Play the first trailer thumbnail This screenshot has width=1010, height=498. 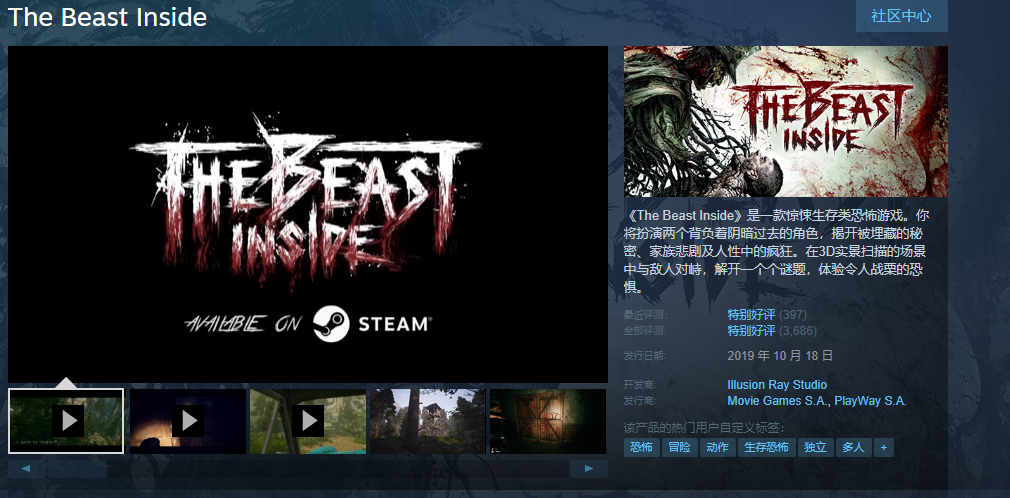(x=66, y=421)
